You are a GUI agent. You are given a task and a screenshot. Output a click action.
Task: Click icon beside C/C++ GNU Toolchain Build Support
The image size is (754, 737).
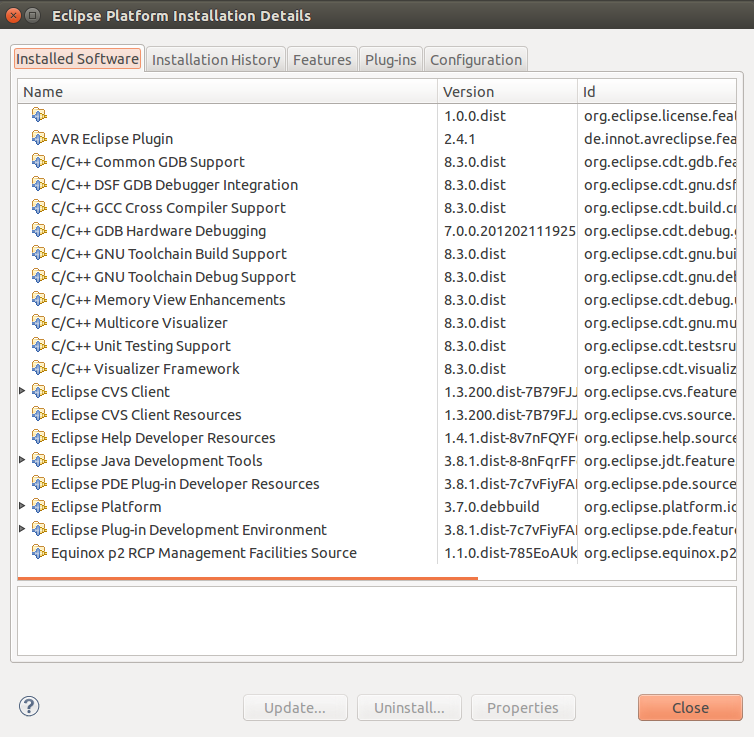(39, 253)
